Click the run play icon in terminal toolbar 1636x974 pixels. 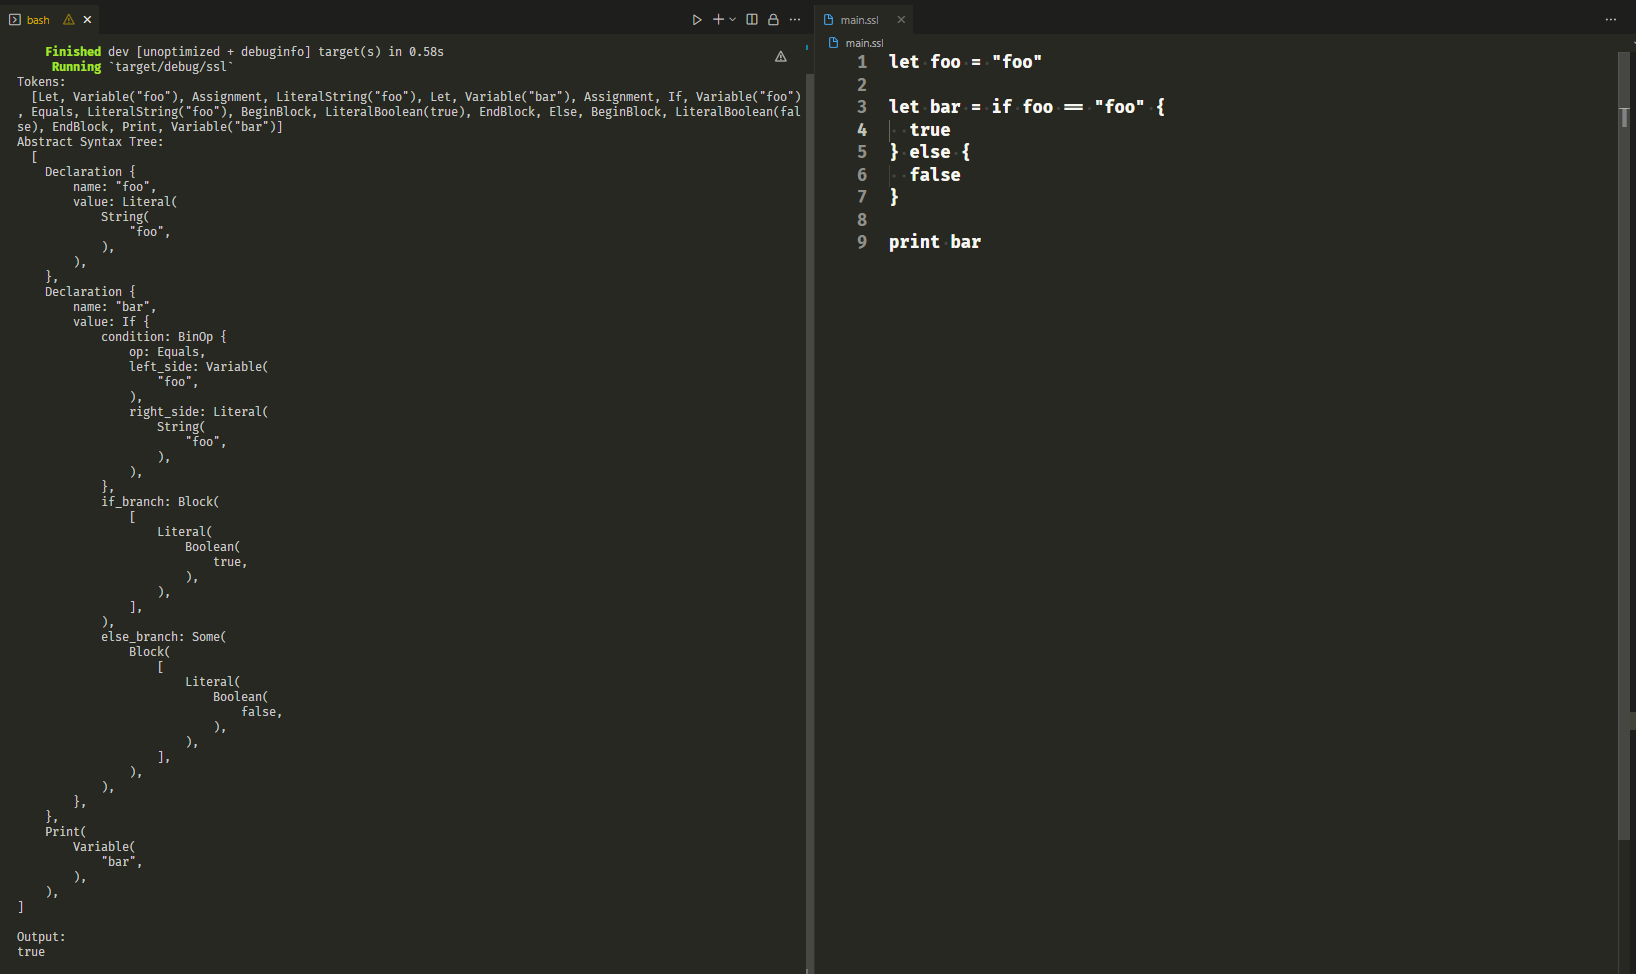tap(697, 20)
